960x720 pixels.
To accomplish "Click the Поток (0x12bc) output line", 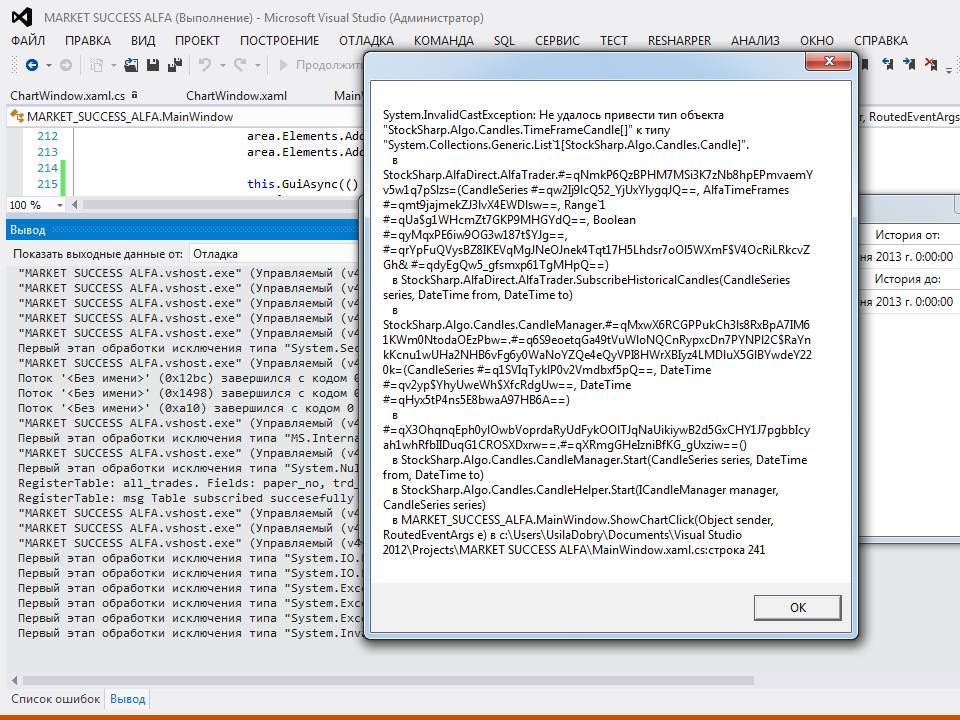I will 188,378.
